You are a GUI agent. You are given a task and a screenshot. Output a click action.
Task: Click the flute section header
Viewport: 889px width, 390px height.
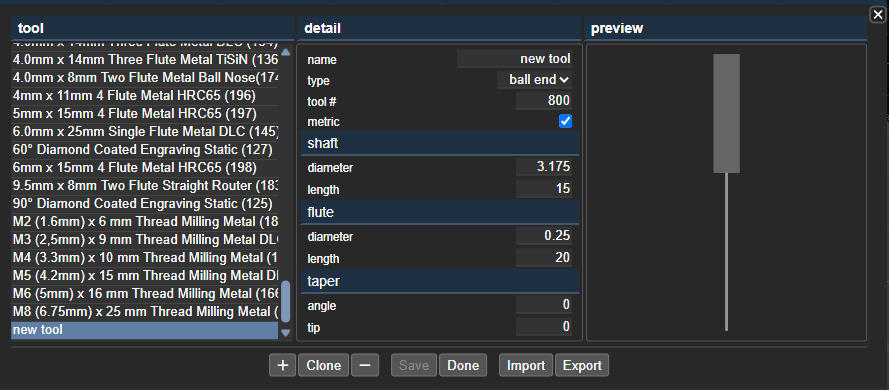click(440, 213)
